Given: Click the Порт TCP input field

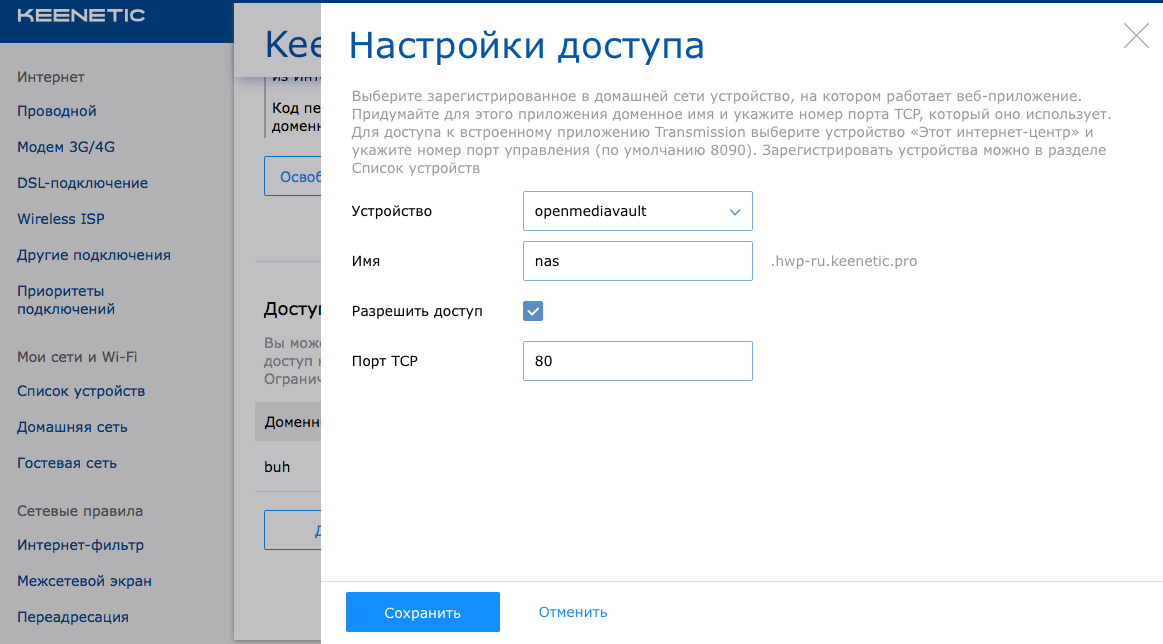Looking at the screenshot, I should click(637, 361).
